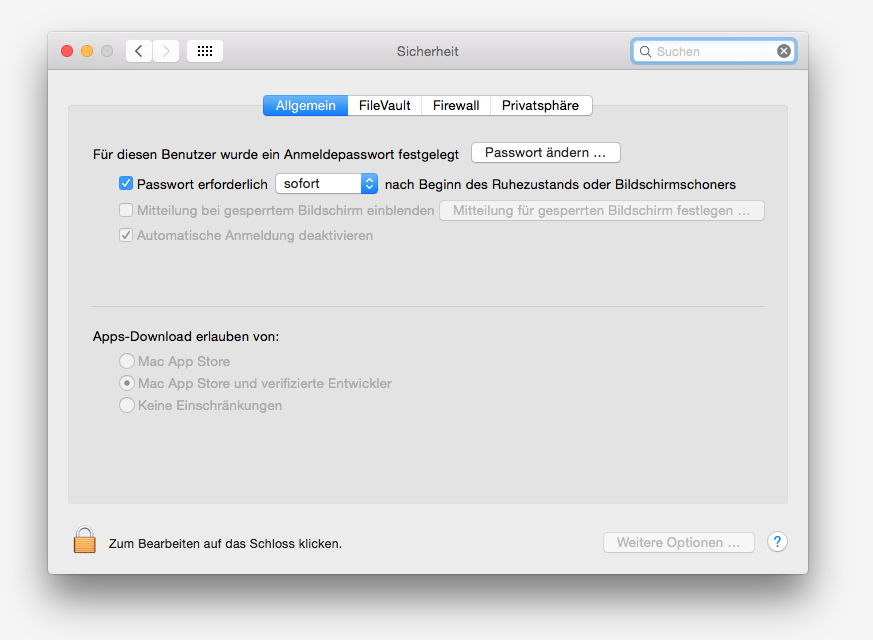
Task: Click the Passwort ändern button
Action: click(546, 153)
